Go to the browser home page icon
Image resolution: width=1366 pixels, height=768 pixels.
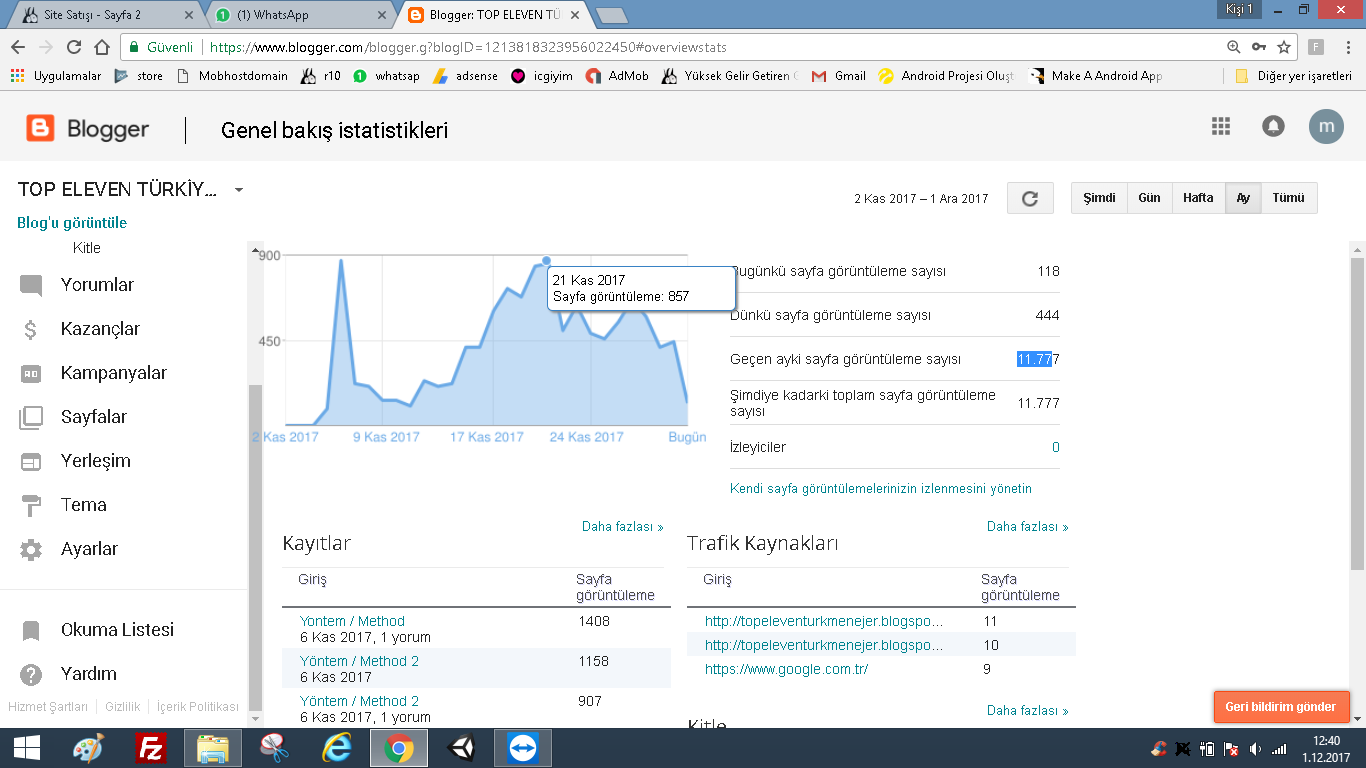101,47
